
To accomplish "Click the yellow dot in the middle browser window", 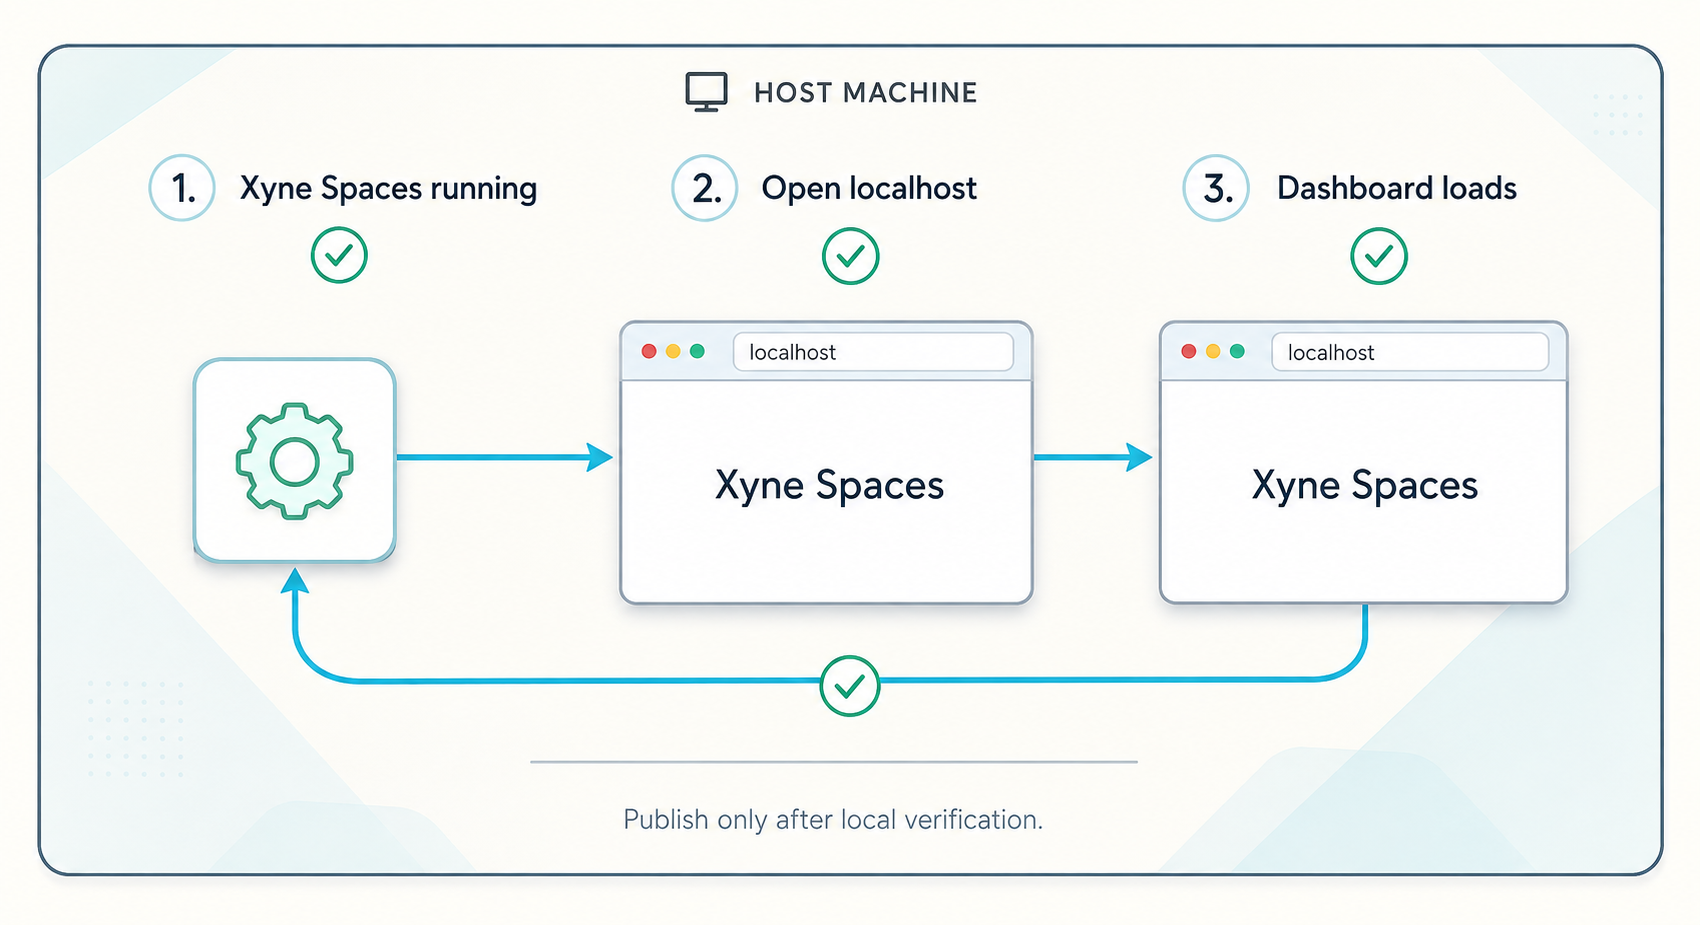I will (x=673, y=351).
